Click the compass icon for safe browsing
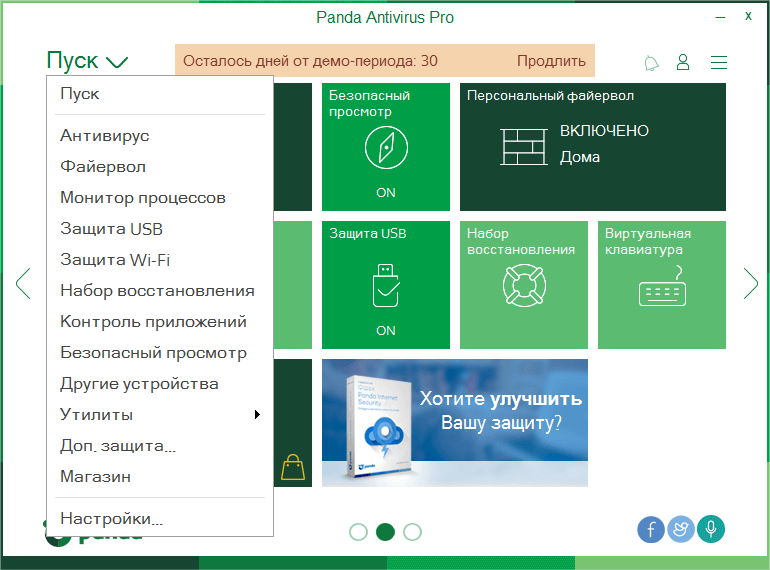 [386, 149]
